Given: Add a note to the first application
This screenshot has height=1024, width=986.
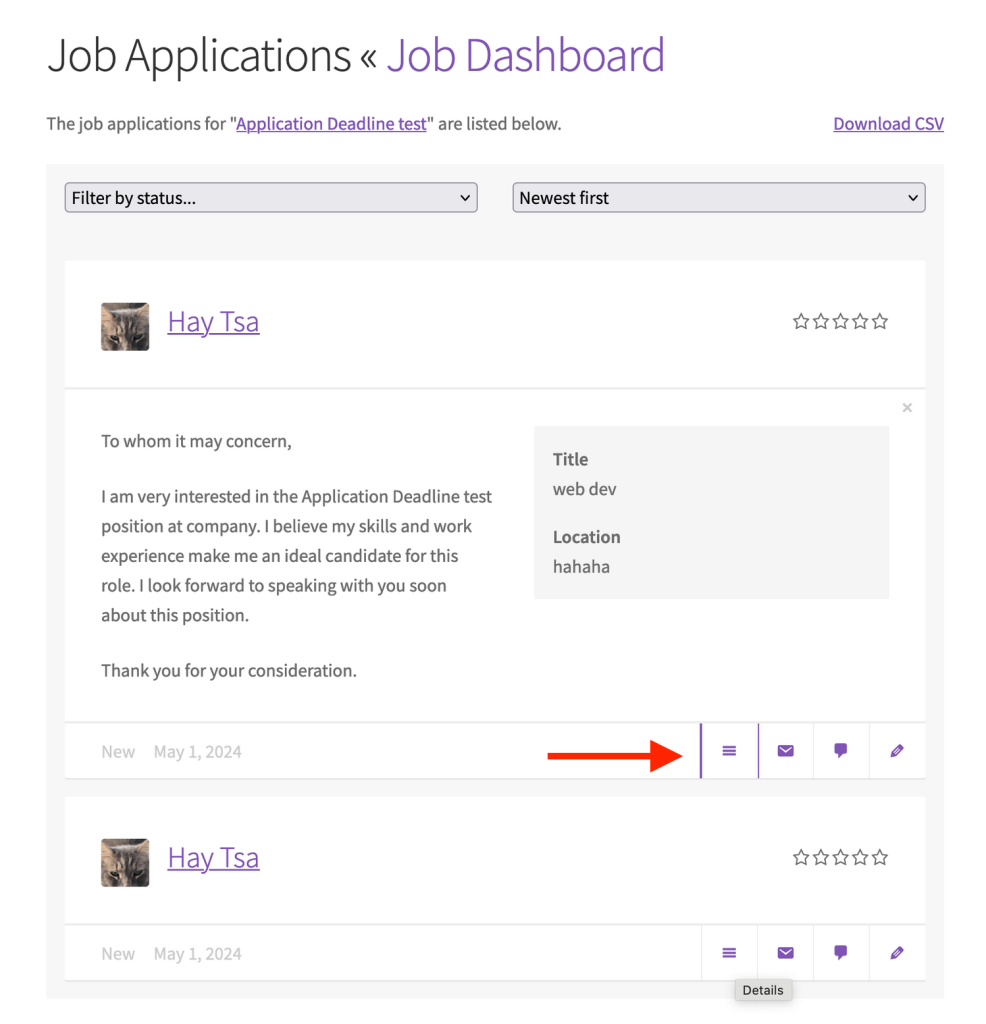Looking at the screenshot, I should click(x=841, y=751).
